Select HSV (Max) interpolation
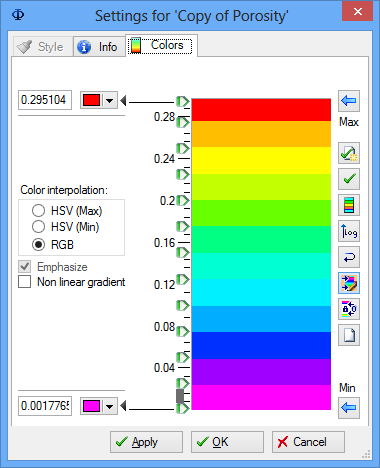380x468 pixels. coord(38,211)
